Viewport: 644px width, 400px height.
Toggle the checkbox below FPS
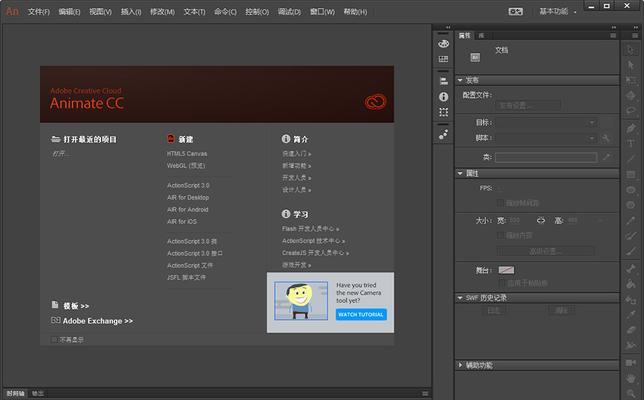click(x=500, y=203)
